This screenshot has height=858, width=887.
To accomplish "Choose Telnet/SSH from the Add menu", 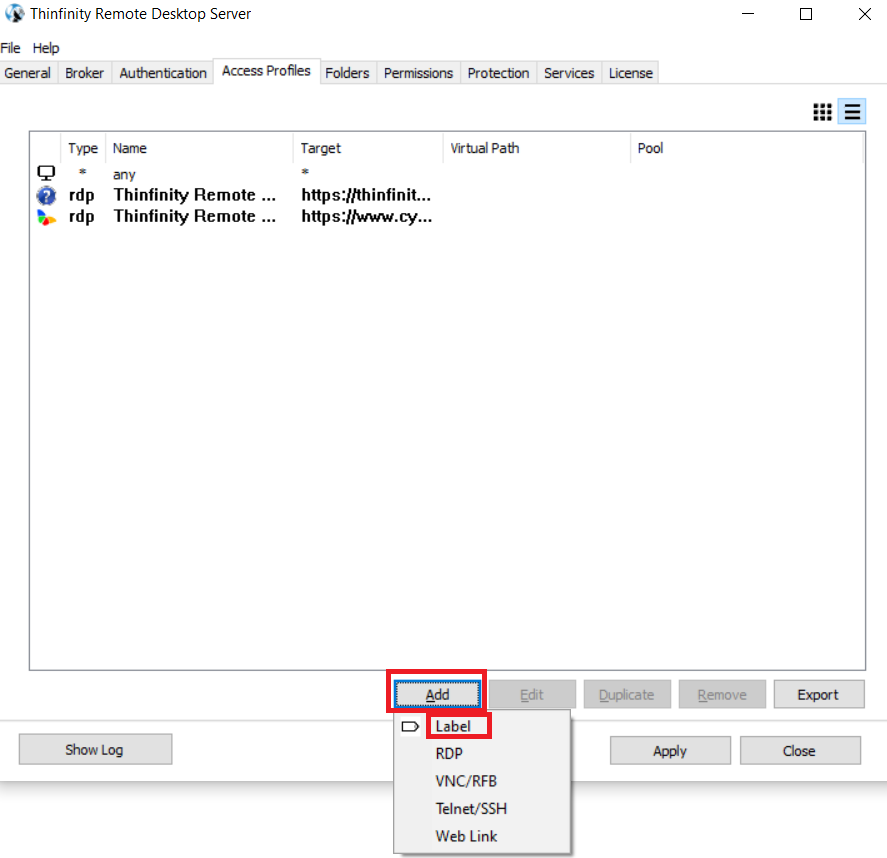I will click(472, 808).
